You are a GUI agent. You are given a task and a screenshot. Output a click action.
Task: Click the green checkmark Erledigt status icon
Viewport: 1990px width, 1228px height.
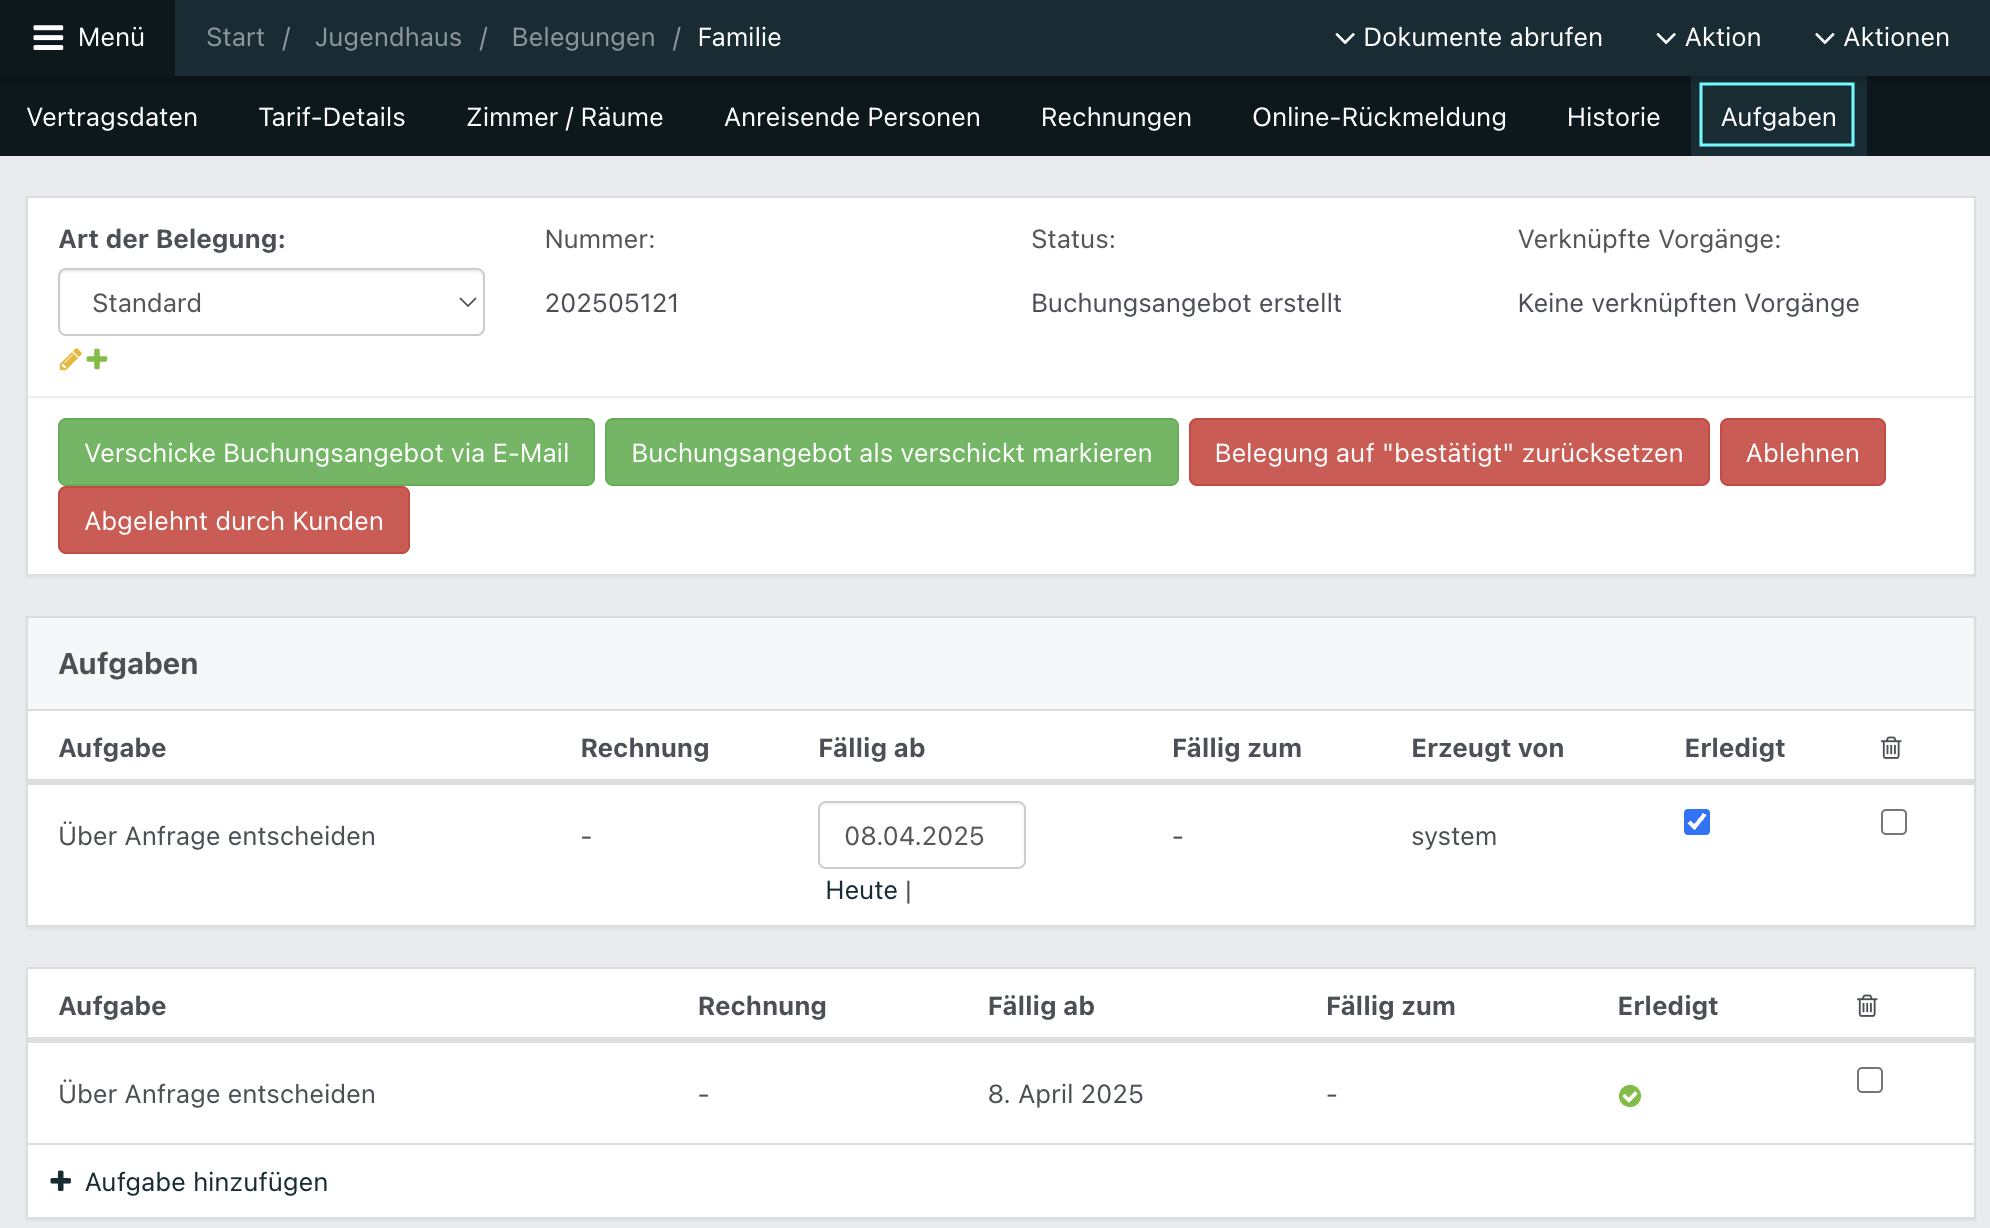pos(1630,1096)
